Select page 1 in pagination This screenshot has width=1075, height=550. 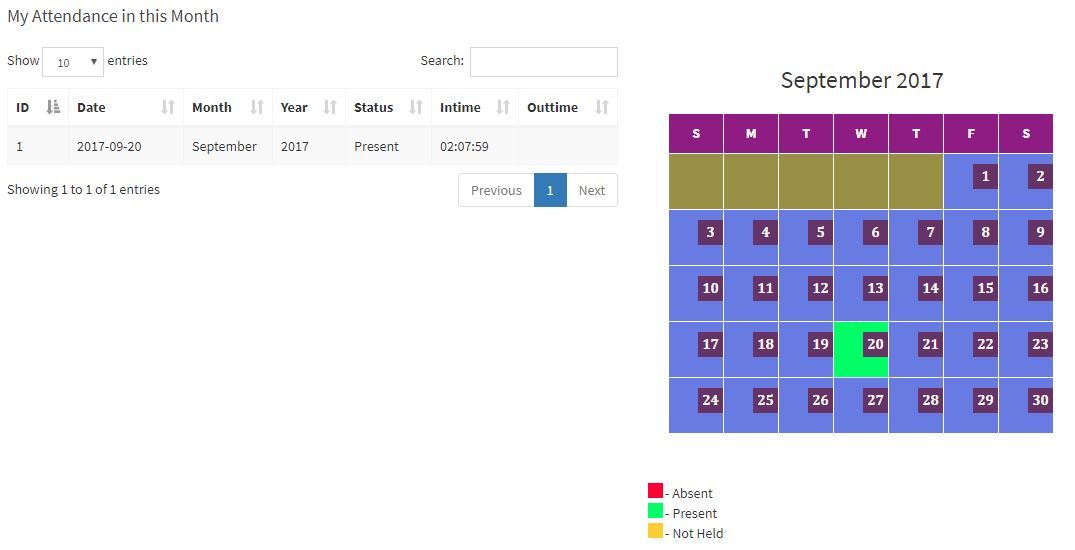click(x=550, y=190)
